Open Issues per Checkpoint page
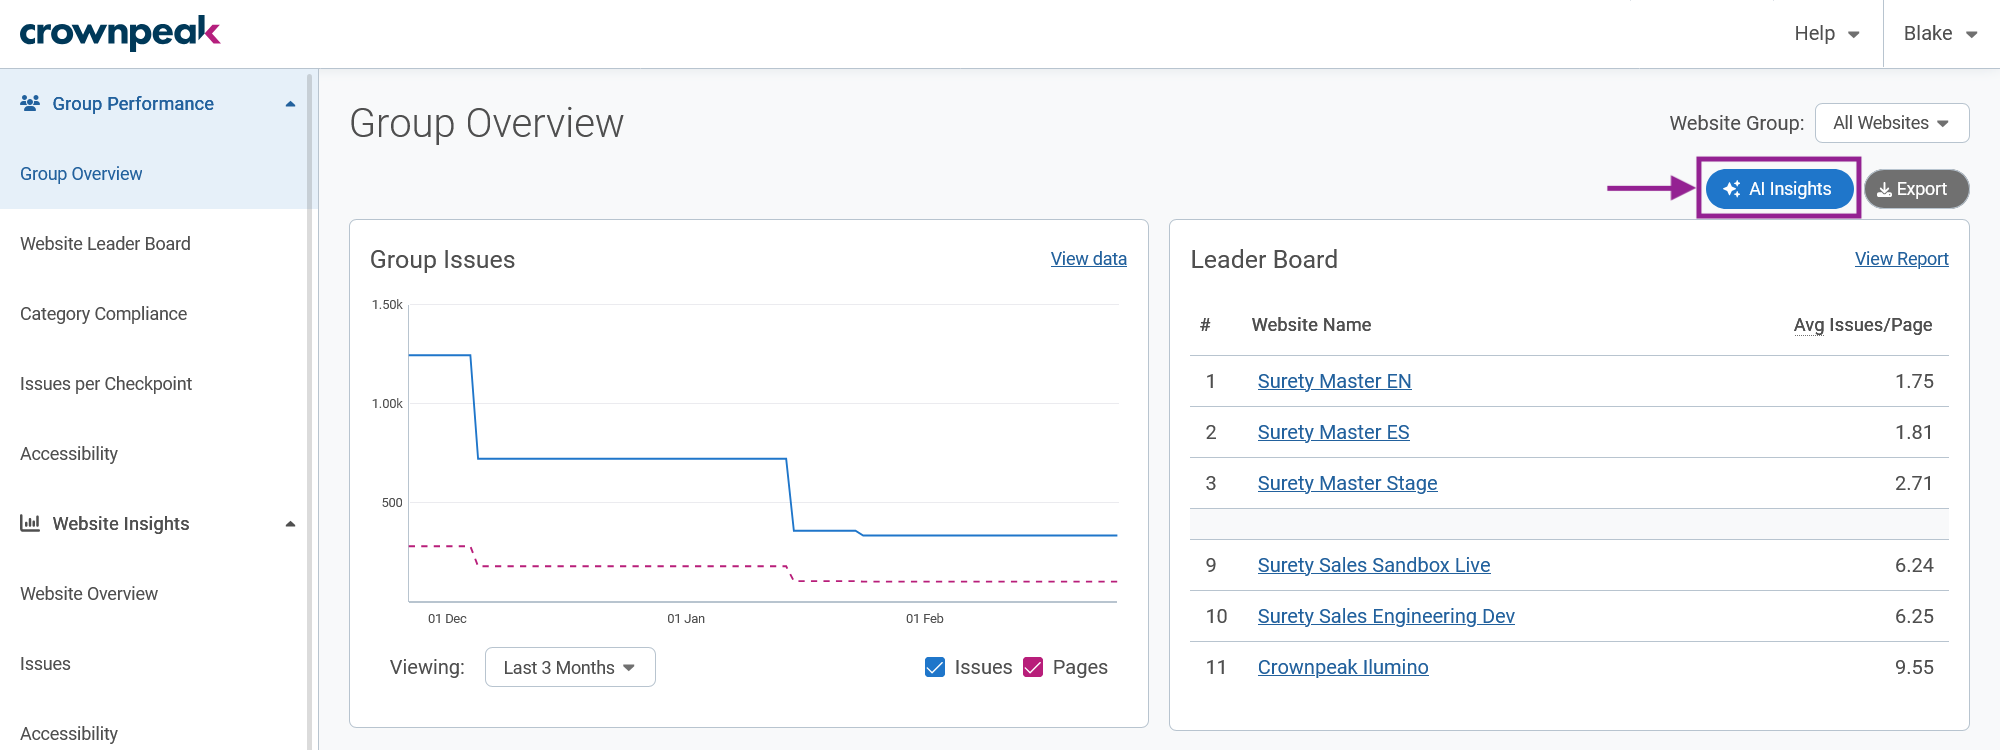Image resolution: width=2000 pixels, height=750 pixels. pyautogui.click(x=106, y=384)
